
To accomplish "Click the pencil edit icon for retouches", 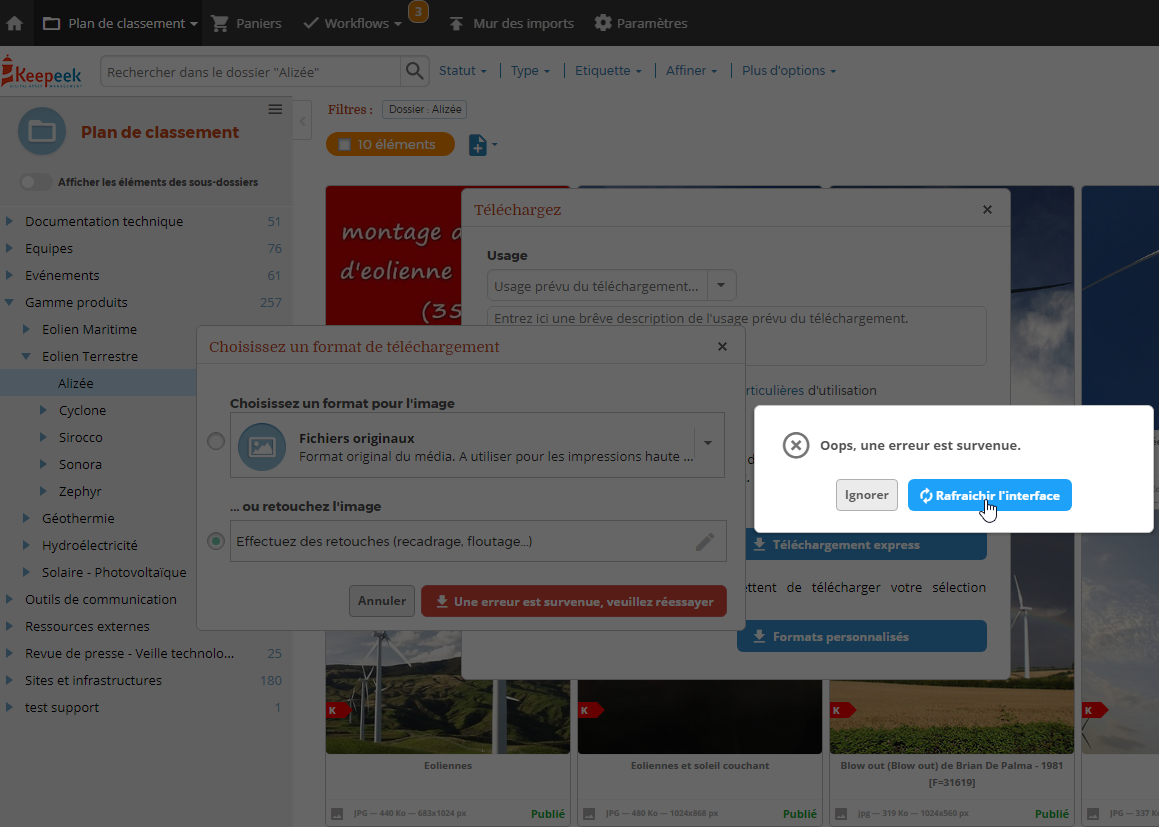I will coord(704,542).
